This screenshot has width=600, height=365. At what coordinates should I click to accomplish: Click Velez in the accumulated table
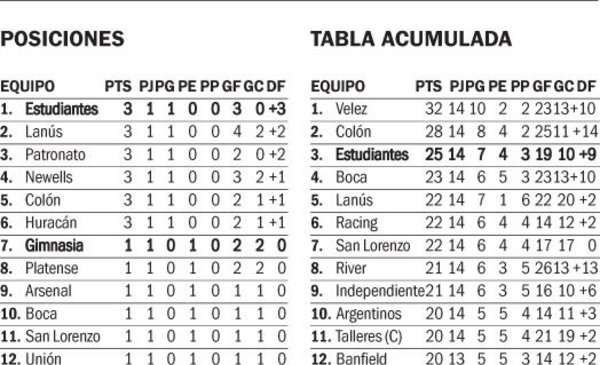tap(351, 109)
